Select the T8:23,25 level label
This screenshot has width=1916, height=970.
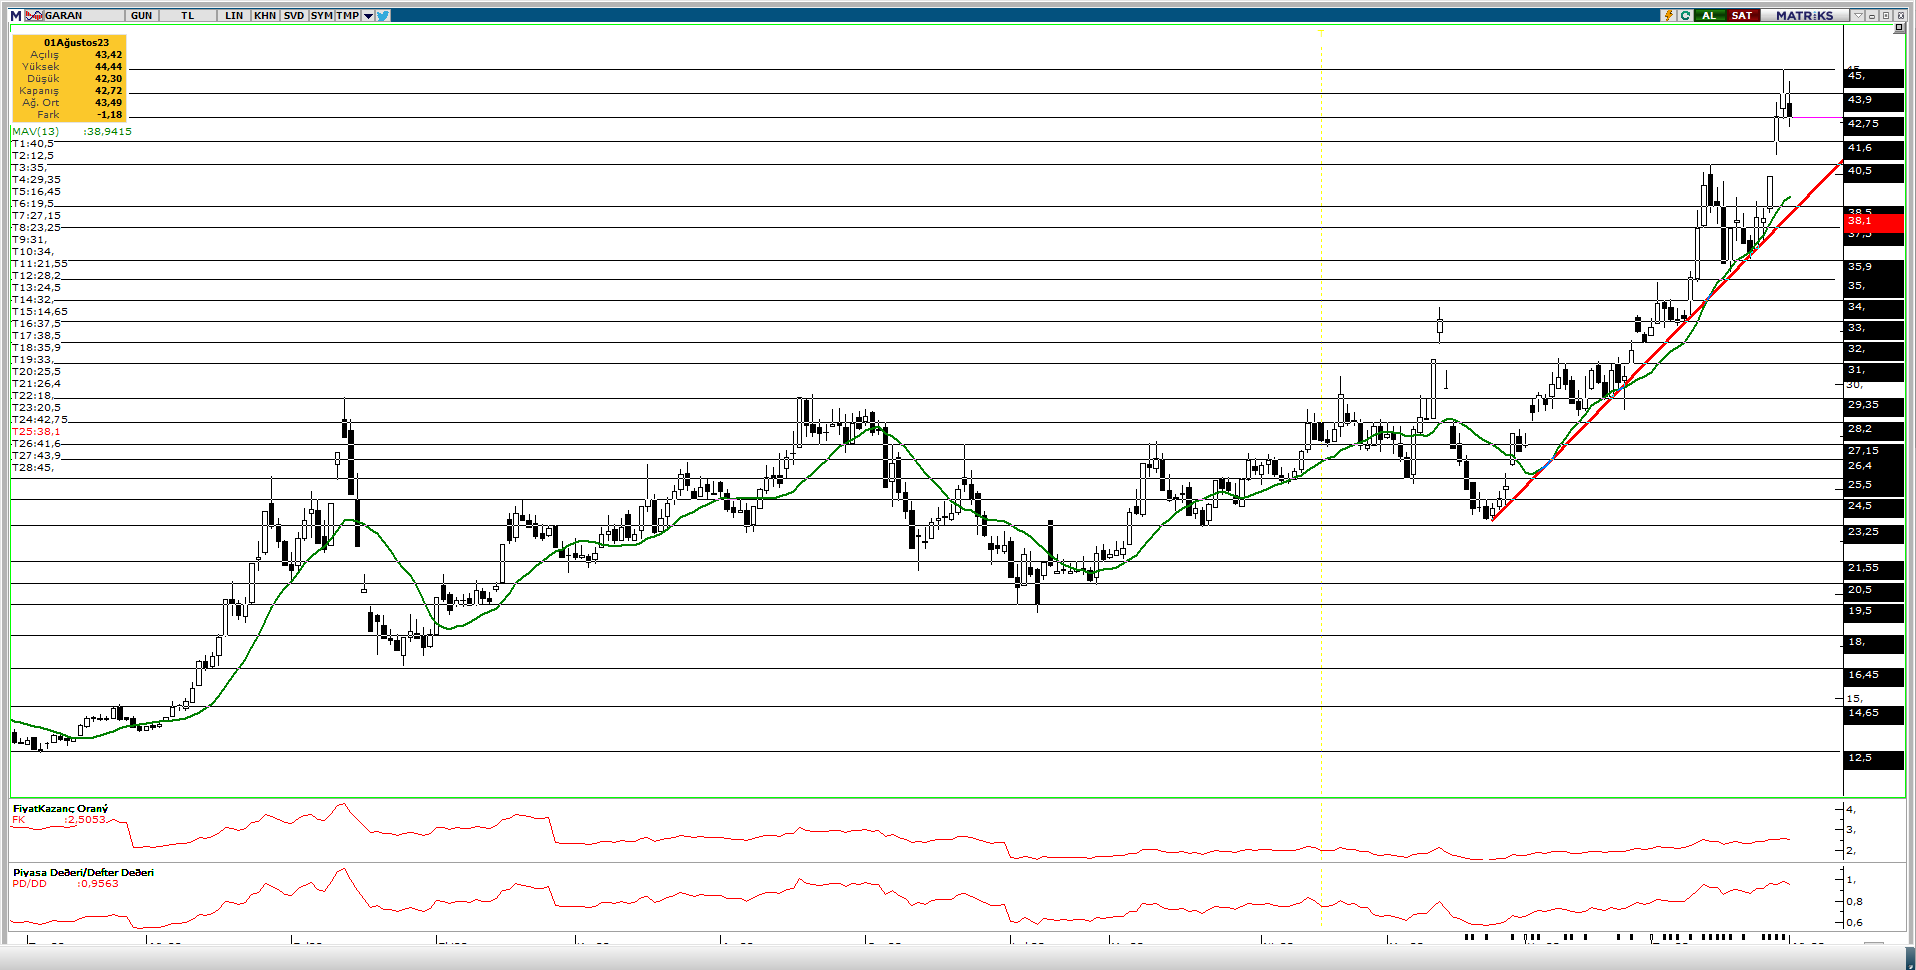tap(36, 228)
